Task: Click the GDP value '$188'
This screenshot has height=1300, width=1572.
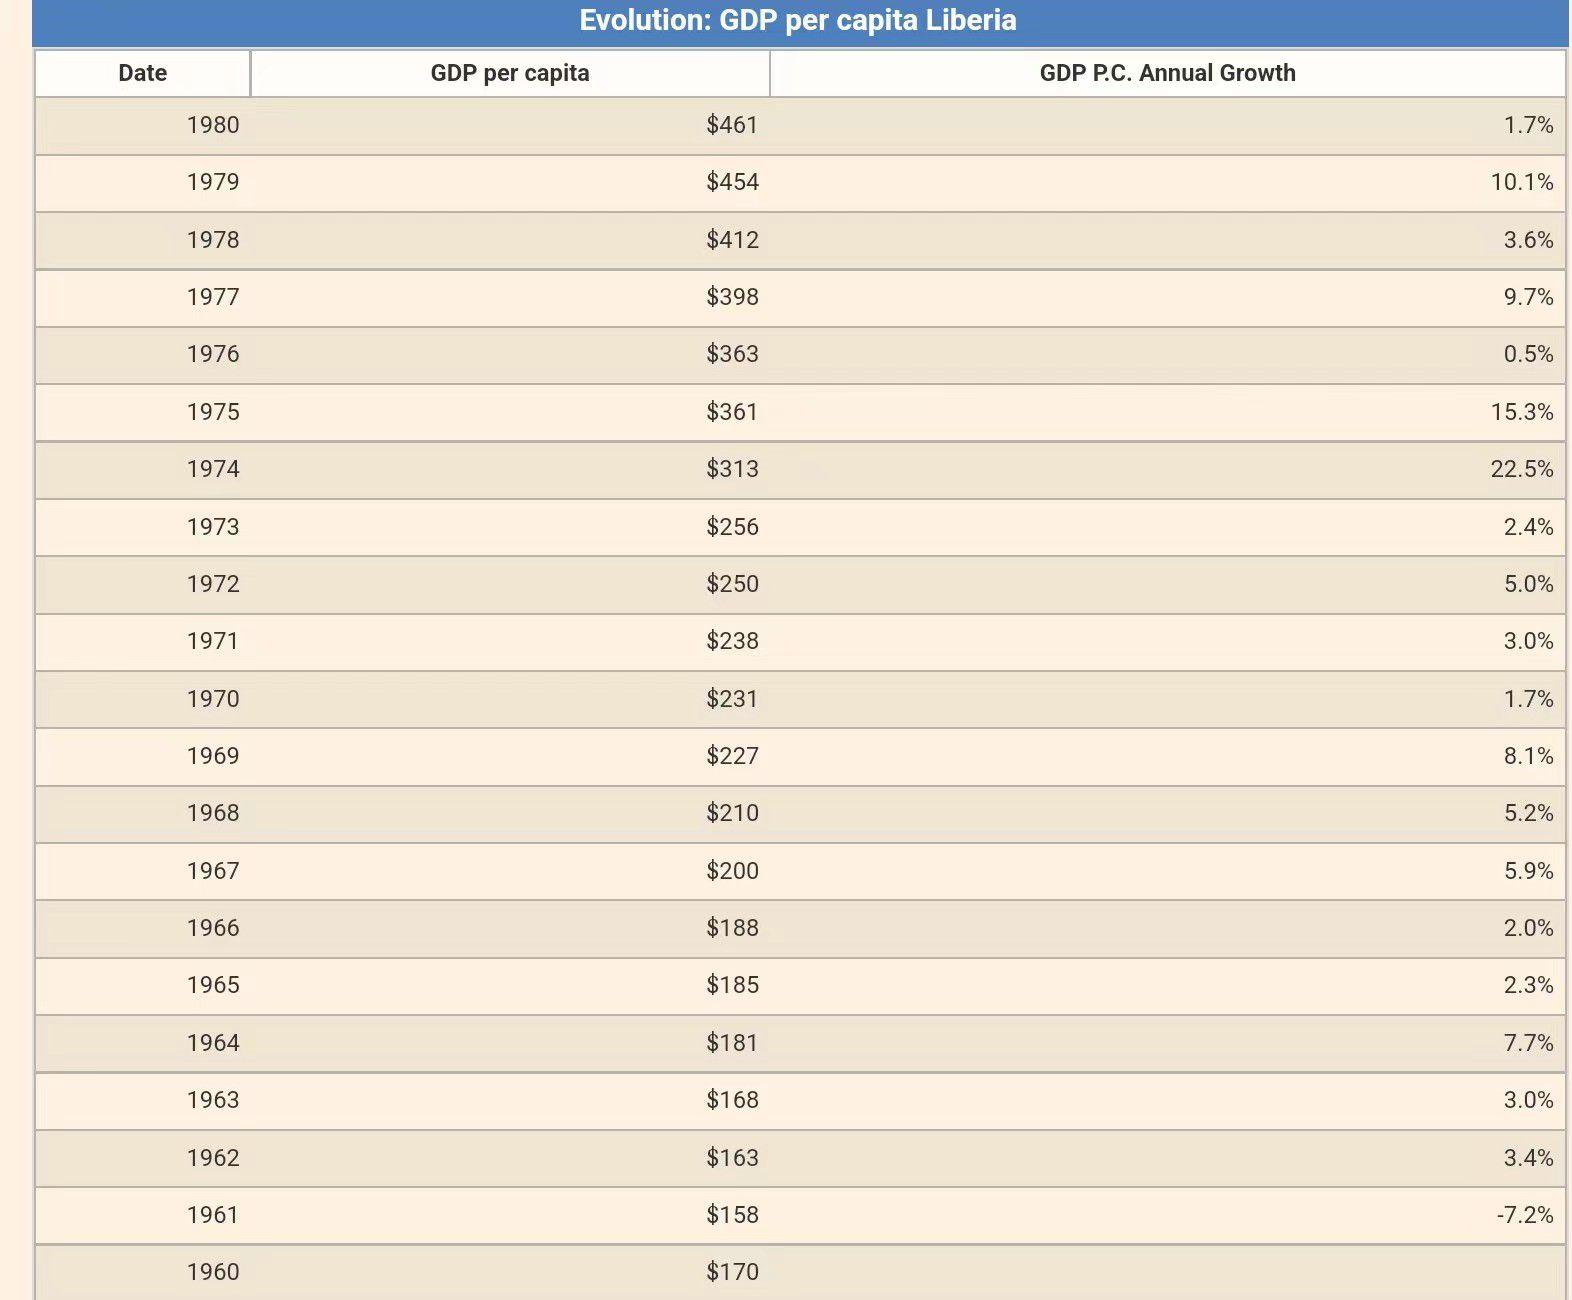Action: pos(732,928)
